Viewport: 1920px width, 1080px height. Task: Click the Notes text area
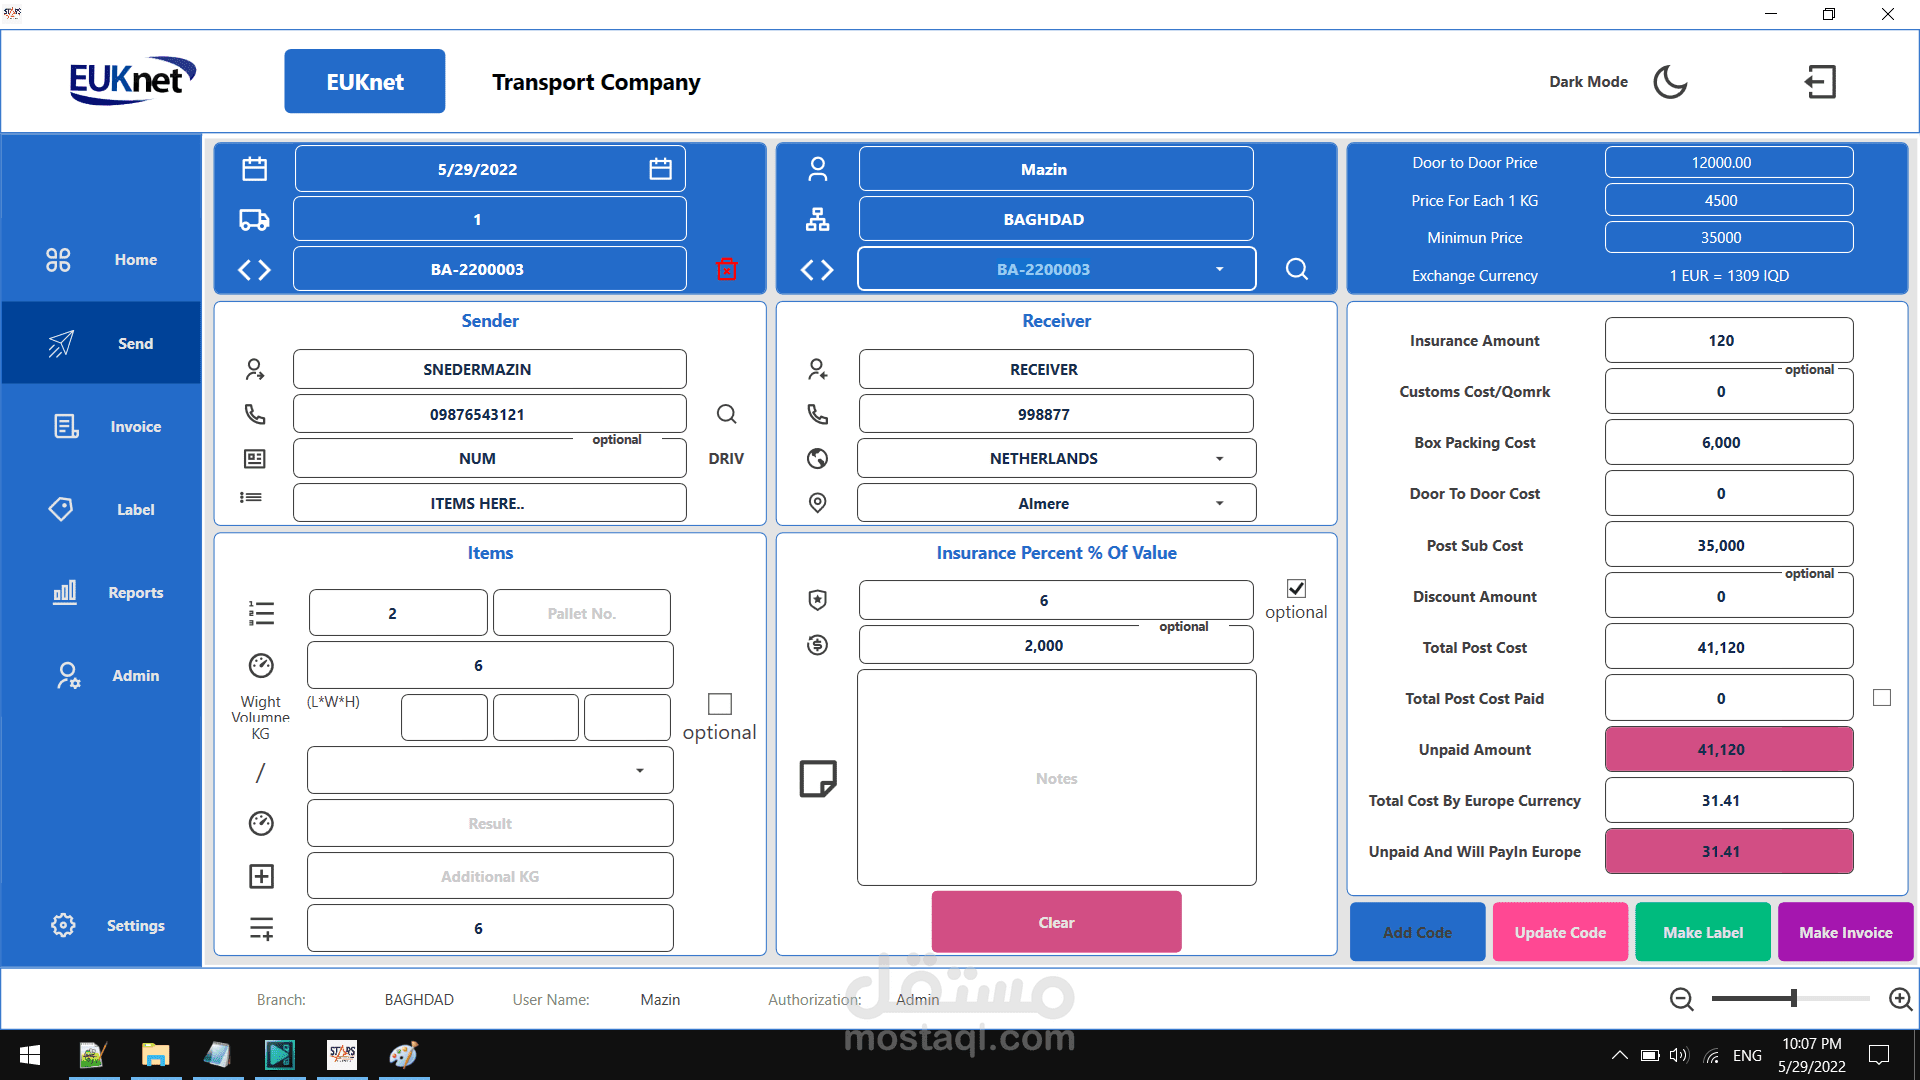1056,778
